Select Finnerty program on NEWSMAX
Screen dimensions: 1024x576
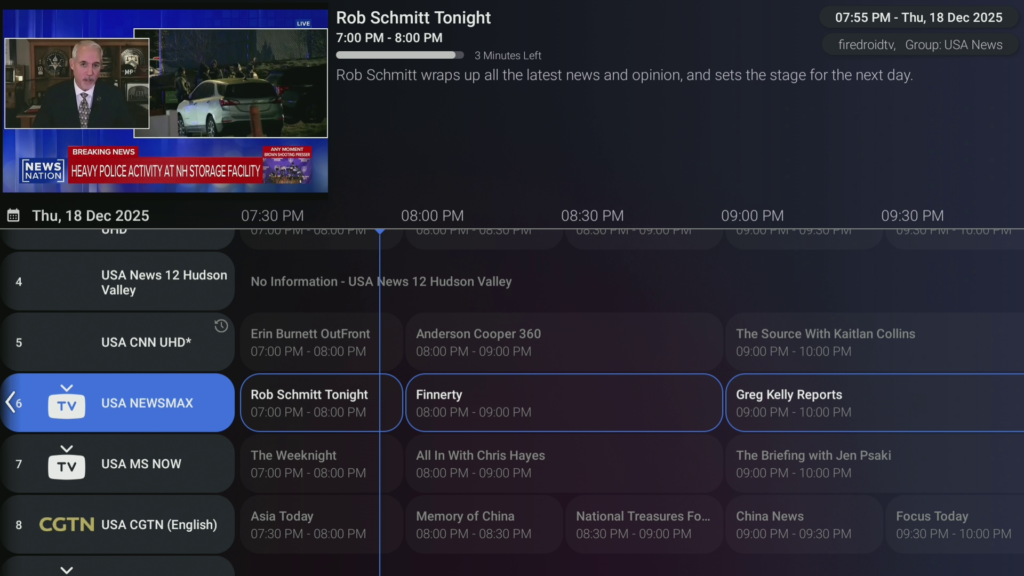tap(564, 402)
